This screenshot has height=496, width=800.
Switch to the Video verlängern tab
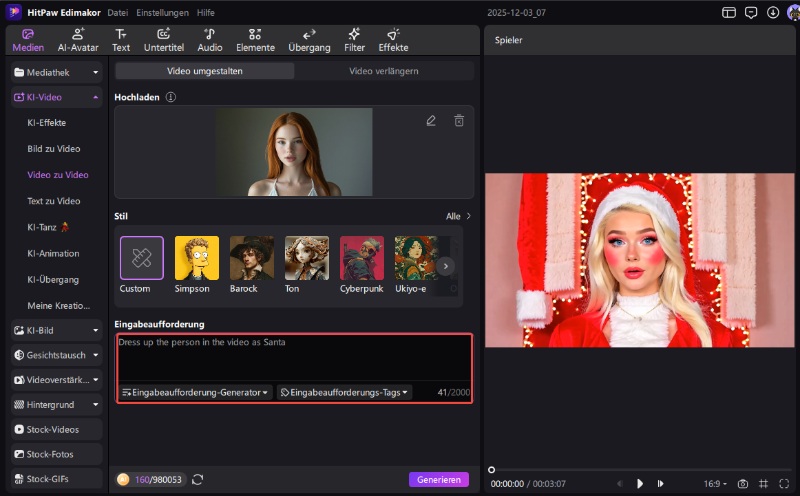point(383,71)
